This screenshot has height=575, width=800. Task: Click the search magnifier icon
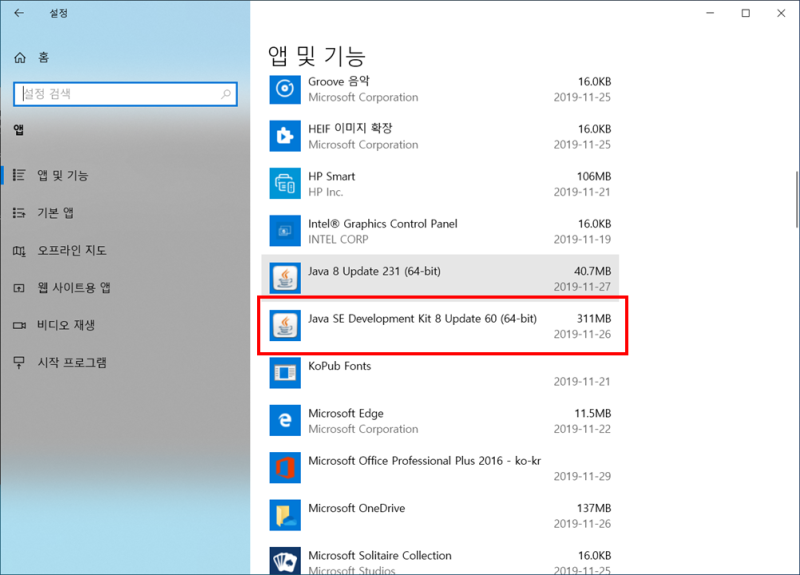click(x=226, y=94)
